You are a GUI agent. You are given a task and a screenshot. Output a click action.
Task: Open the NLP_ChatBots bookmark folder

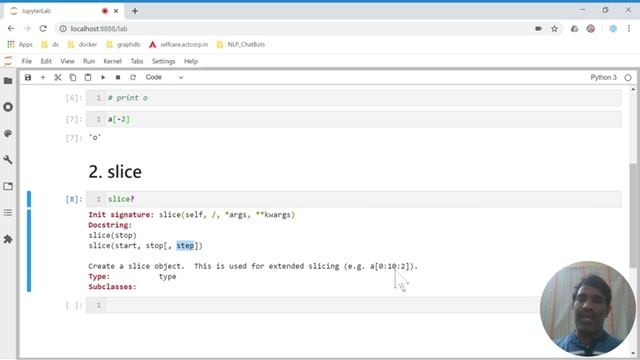[x=241, y=44]
